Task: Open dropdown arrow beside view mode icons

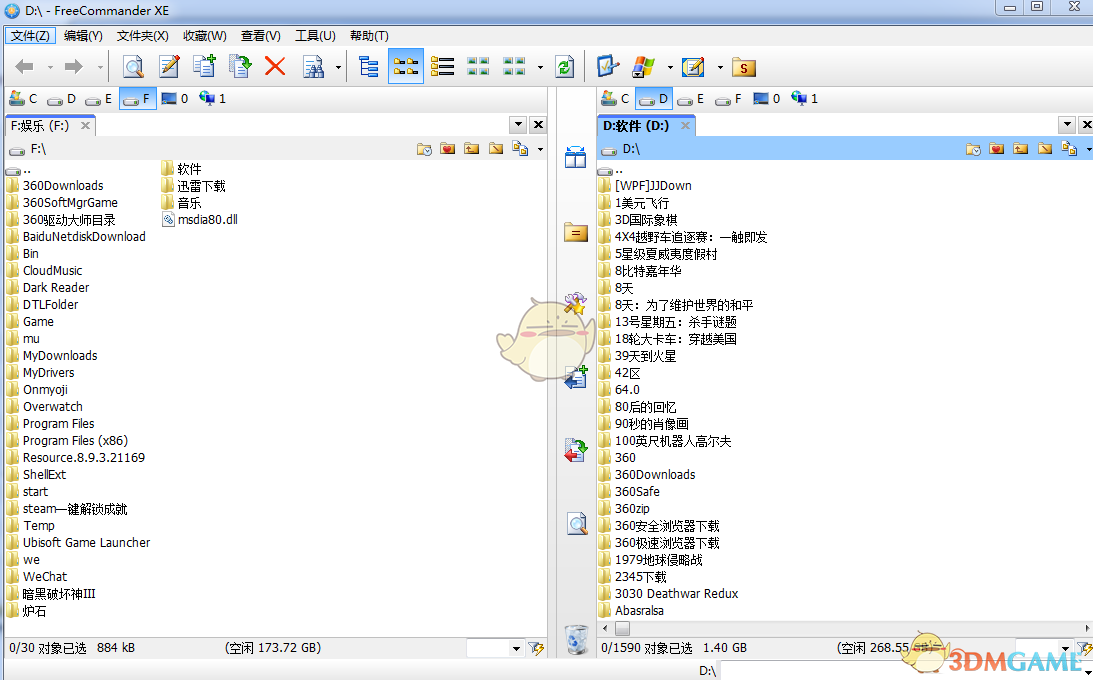Action: point(539,66)
